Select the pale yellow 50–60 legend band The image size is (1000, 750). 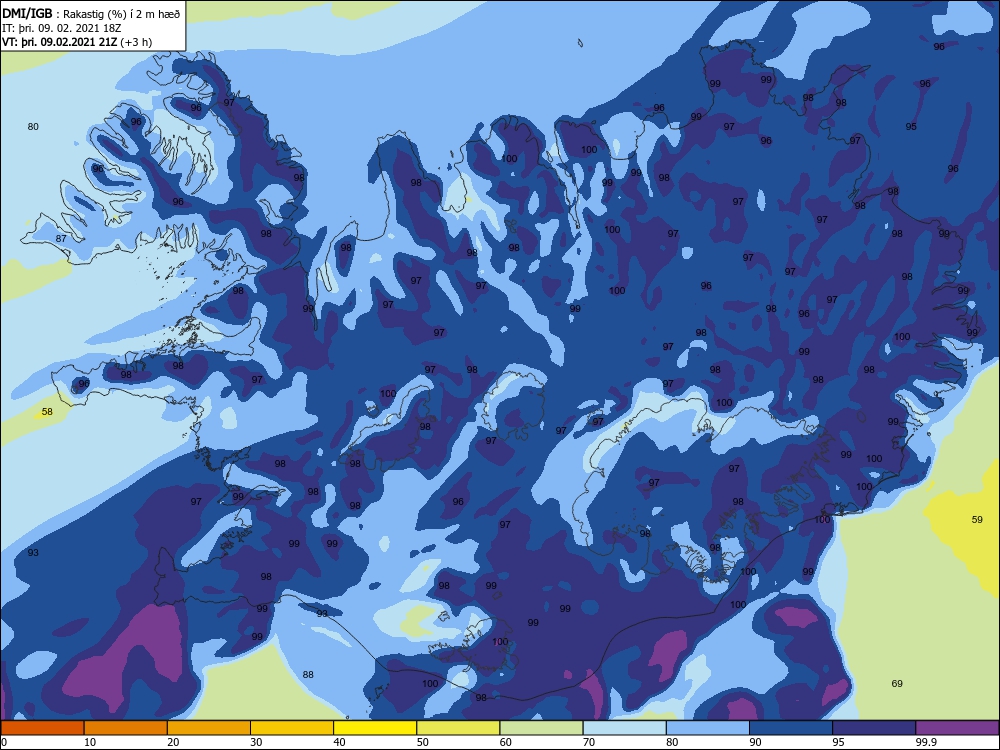(458, 728)
